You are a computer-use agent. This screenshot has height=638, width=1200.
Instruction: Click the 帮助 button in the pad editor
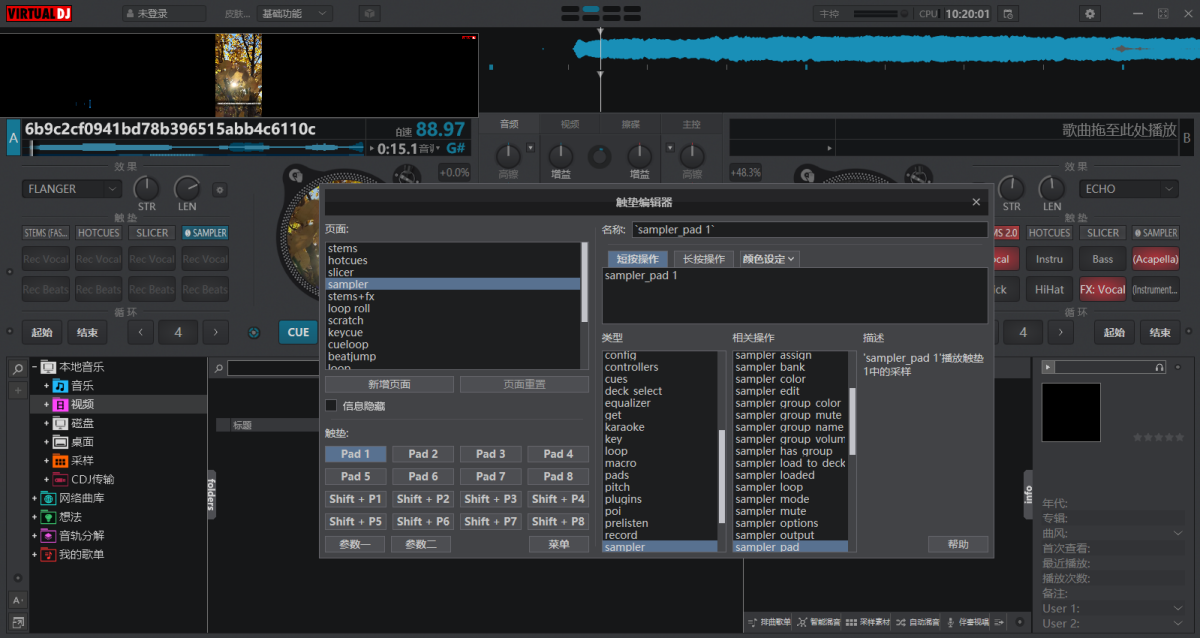click(958, 545)
